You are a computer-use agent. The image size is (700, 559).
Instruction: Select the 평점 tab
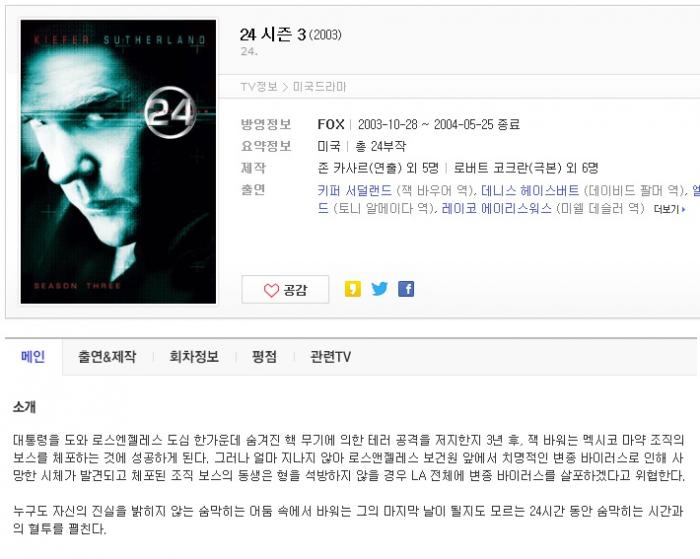[264, 357]
